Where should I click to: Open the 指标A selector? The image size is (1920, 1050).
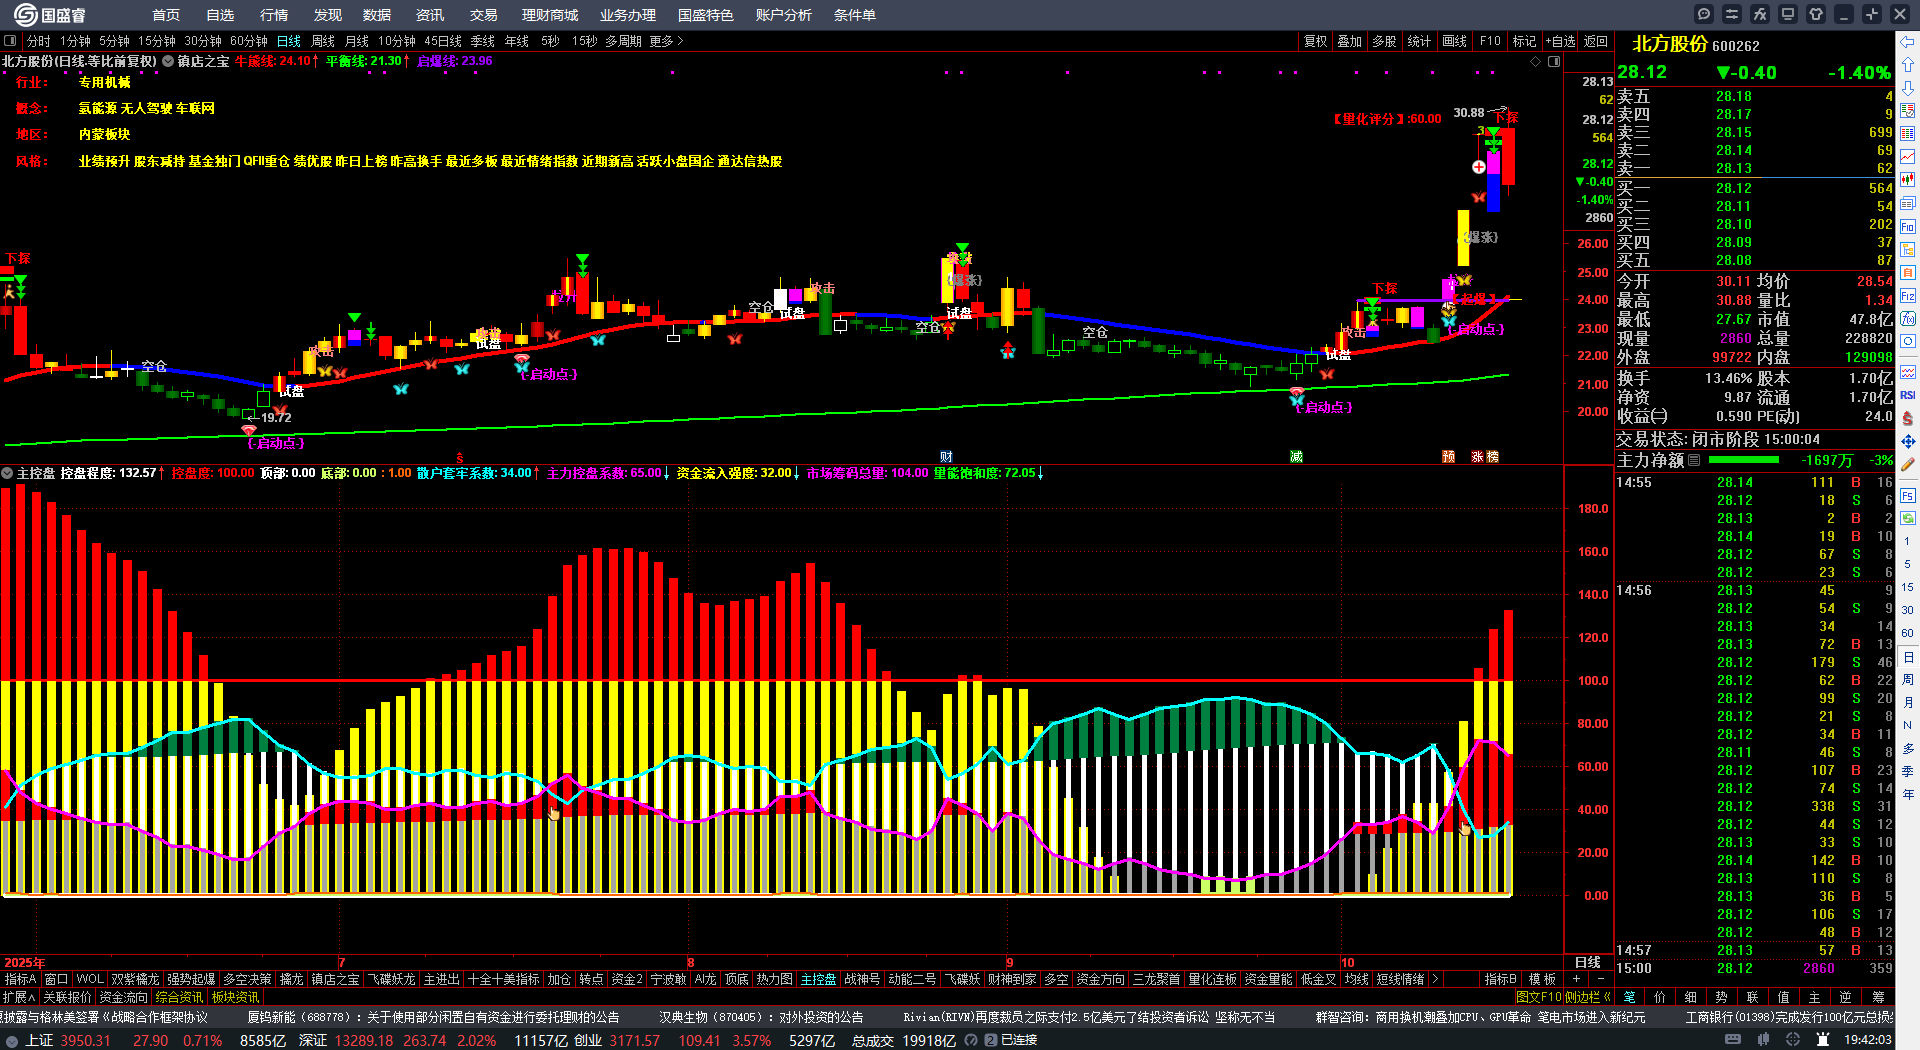pyautogui.click(x=20, y=979)
